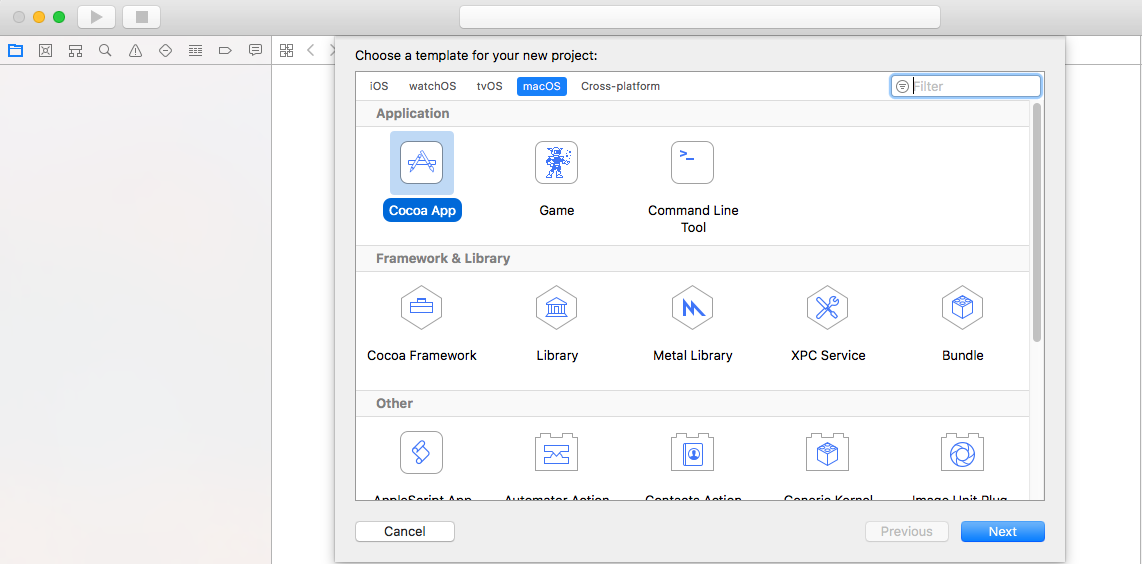The width and height of the screenshot is (1142, 564).
Task: Open the Symbol navigator
Action: coord(75,50)
